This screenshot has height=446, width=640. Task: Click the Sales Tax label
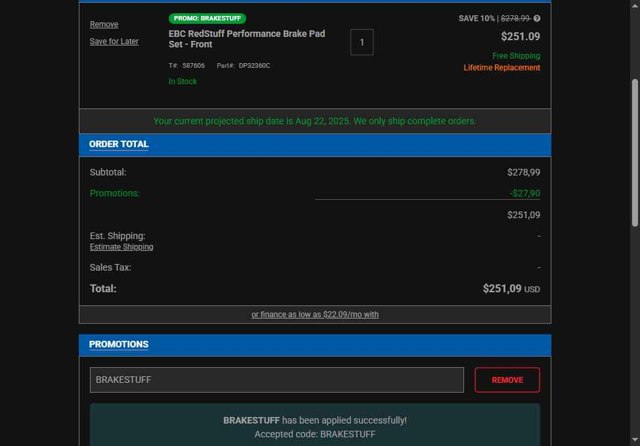pos(110,268)
